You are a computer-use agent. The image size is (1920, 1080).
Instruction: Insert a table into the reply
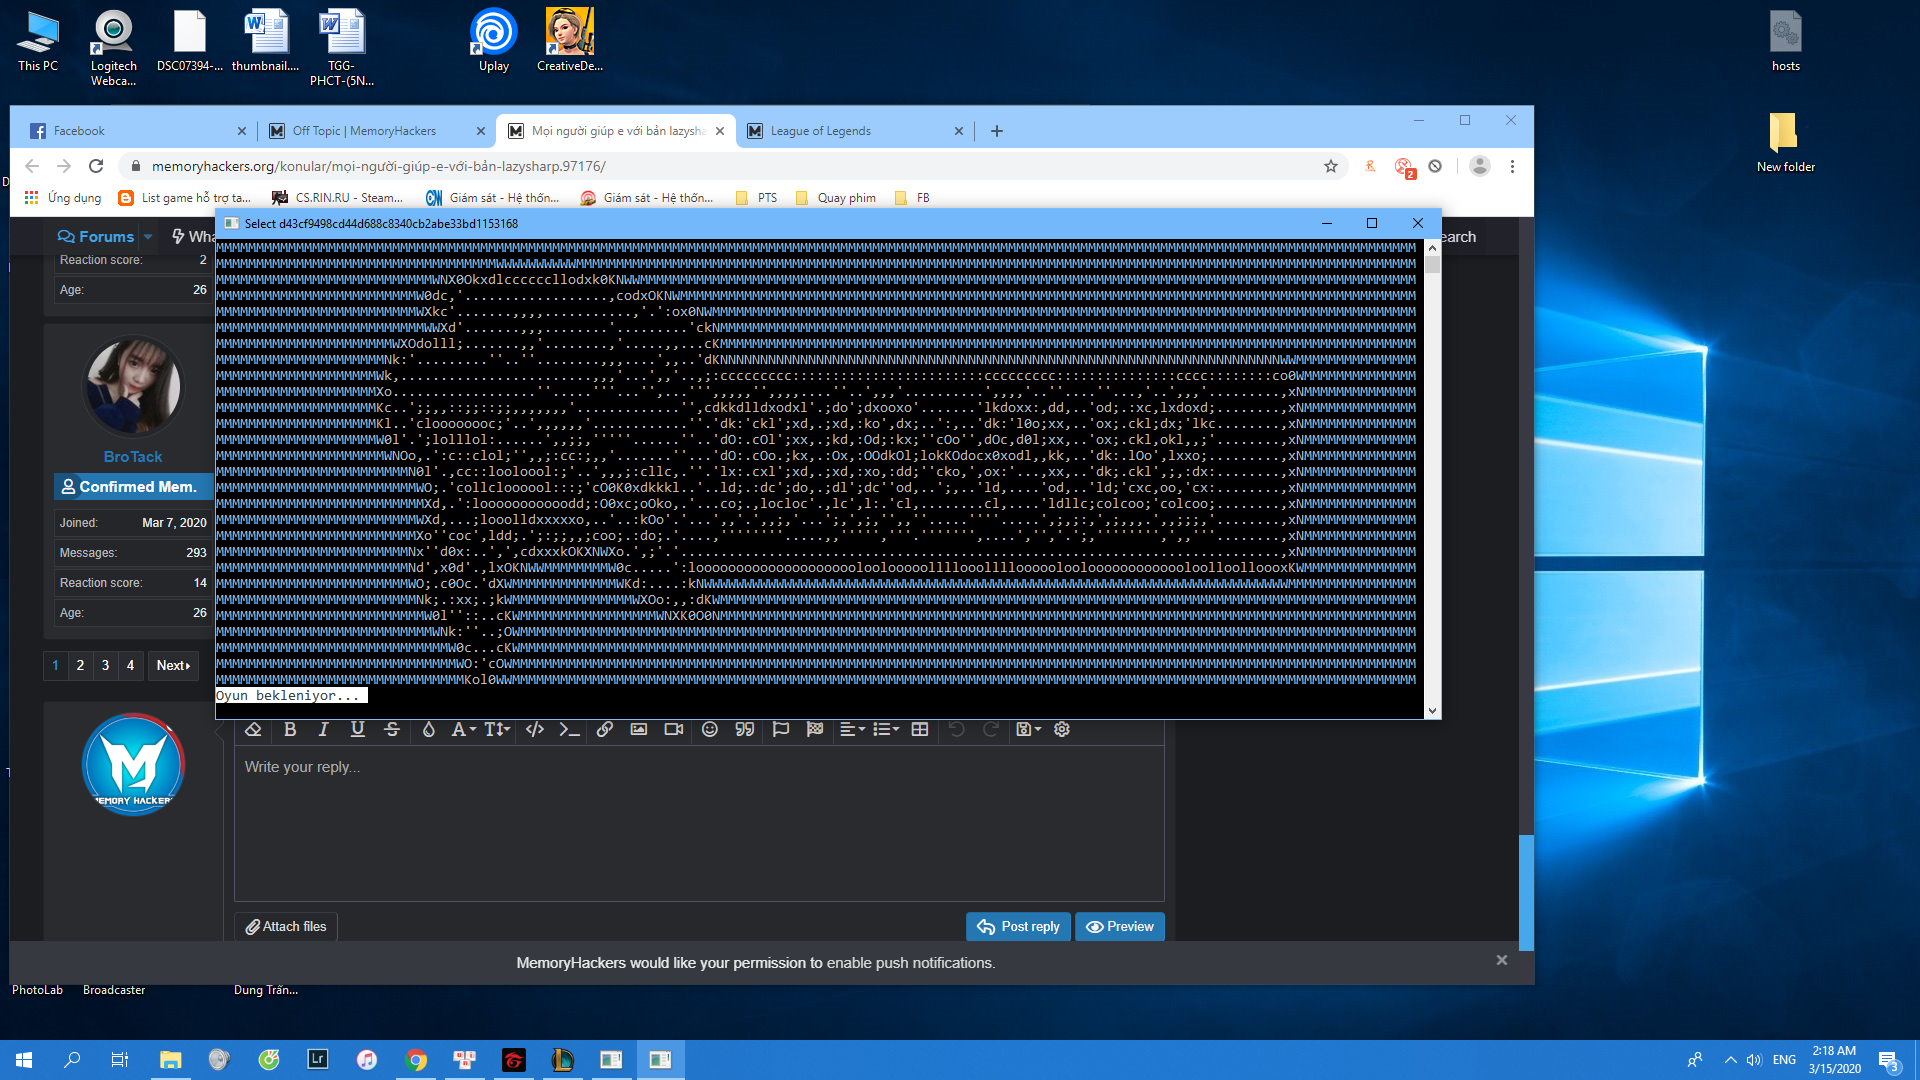pos(920,730)
